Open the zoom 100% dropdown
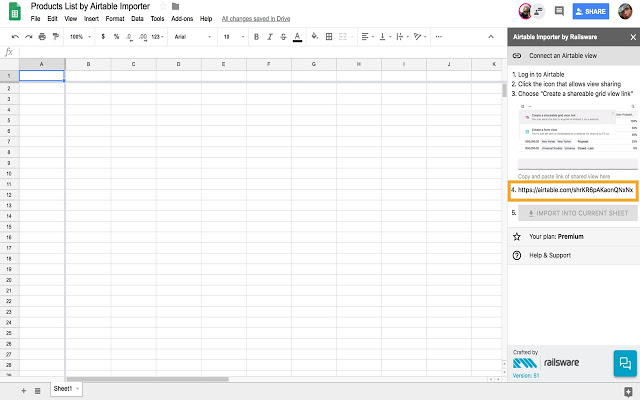The height and width of the screenshot is (400, 640). click(x=80, y=37)
